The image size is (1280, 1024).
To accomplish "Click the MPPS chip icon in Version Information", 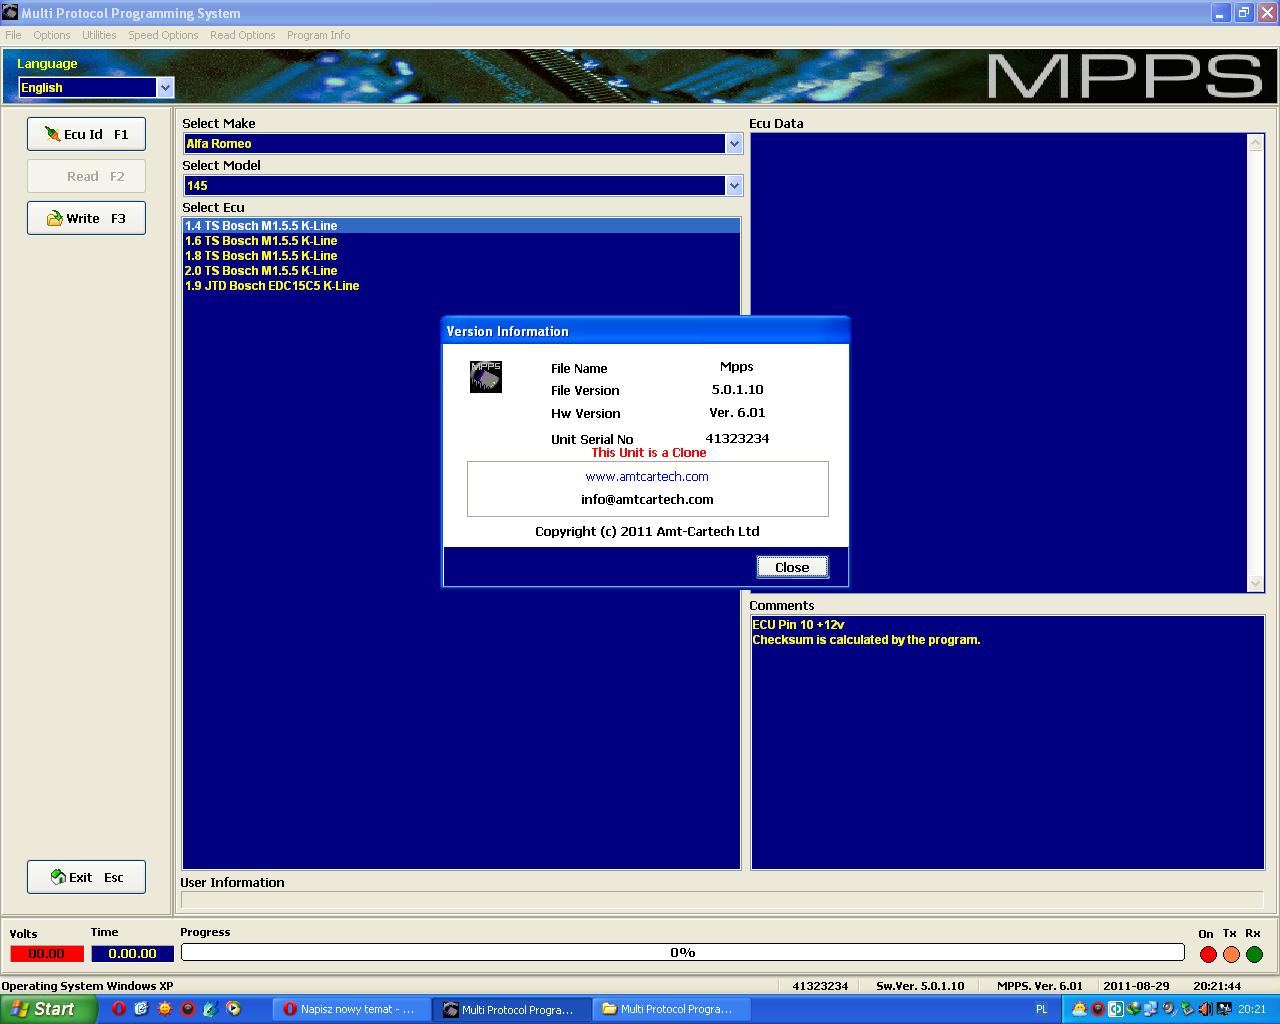I will pos(486,377).
